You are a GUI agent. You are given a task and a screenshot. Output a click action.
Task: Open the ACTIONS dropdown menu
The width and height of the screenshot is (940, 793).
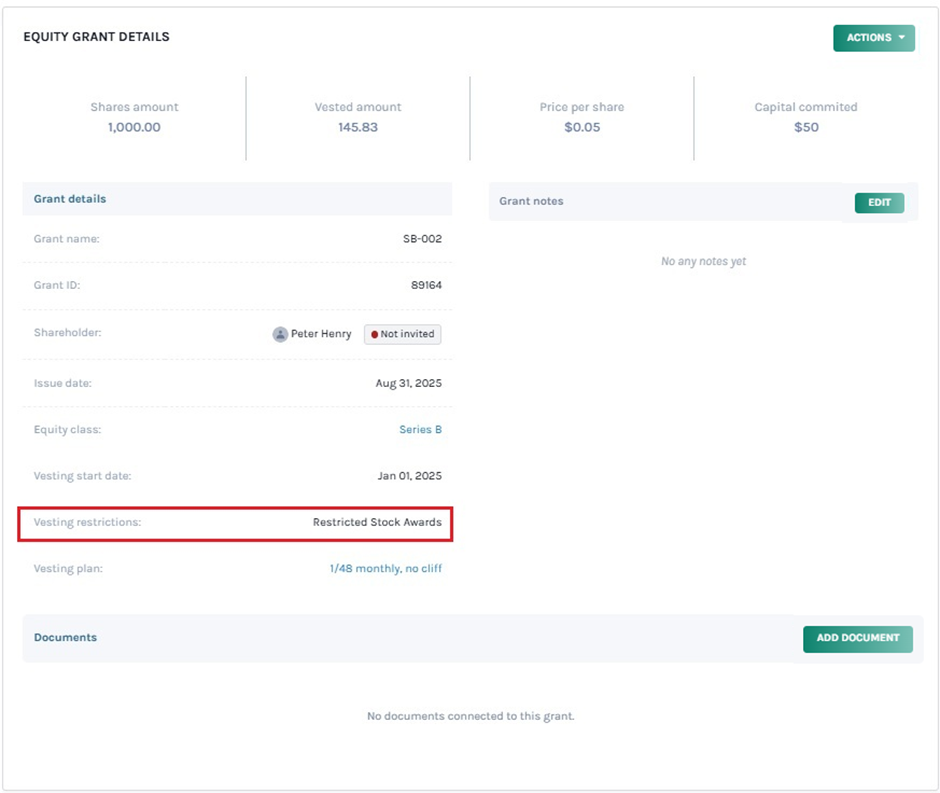coord(873,38)
